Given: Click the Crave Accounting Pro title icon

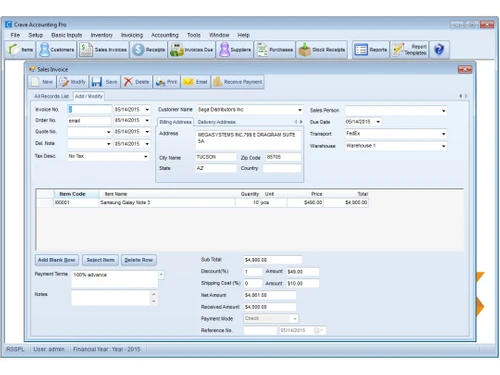Looking at the screenshot, I should 8,24.
